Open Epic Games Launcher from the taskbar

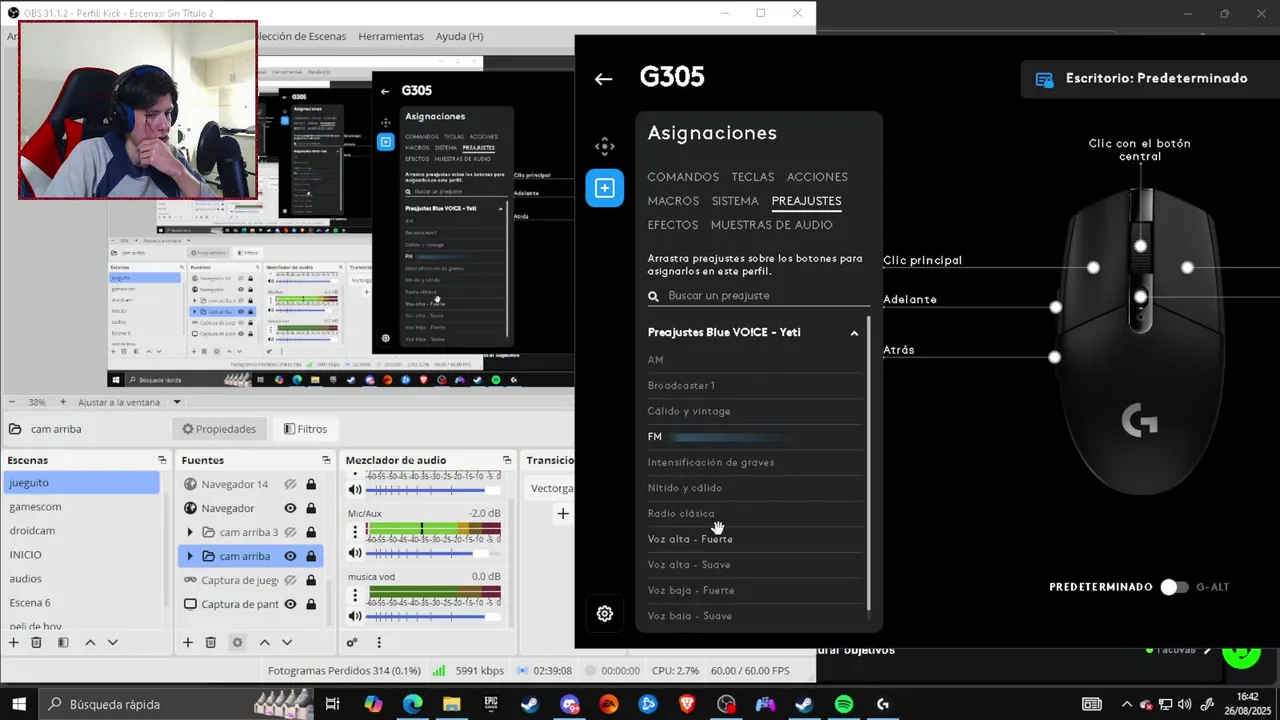pyautogui.click(x=491, y=704)
